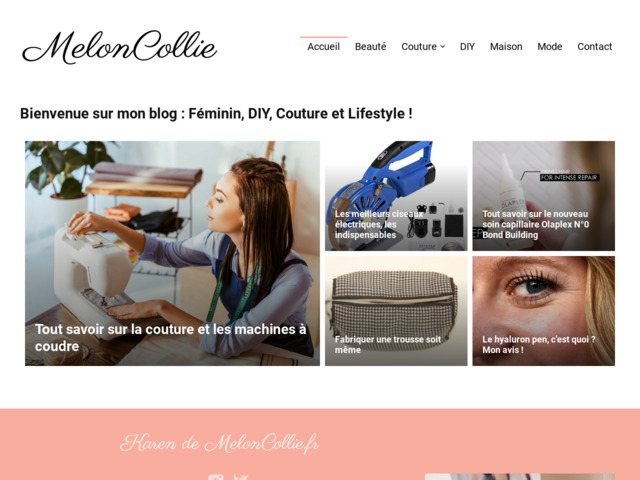The width and height of the screenshot is (640, 480).
Task: Navigate to the Maison page
Action: pyautogui.click(x=506, y=47)
